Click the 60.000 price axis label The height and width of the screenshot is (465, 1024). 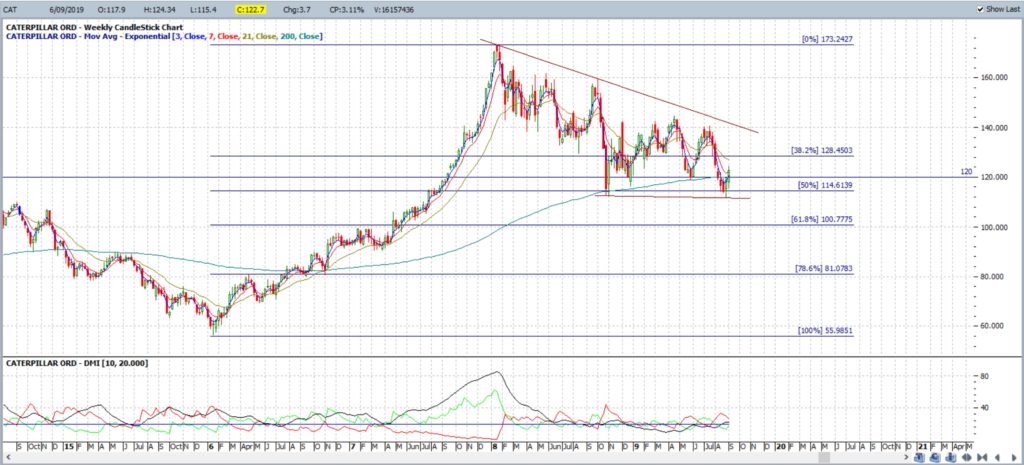[993, 327]
